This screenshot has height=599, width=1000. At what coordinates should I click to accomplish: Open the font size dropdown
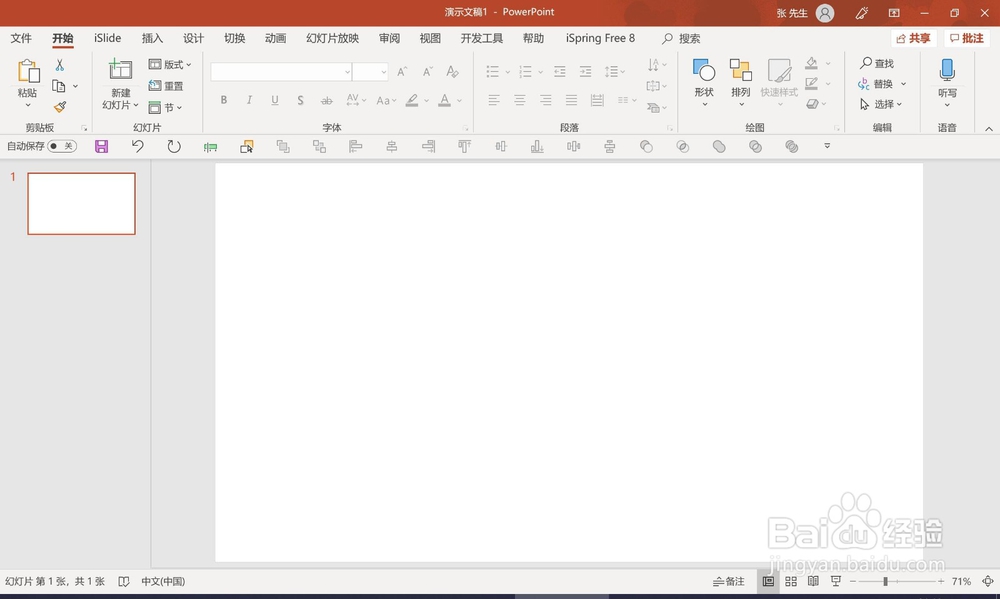(x=383, y=72)
